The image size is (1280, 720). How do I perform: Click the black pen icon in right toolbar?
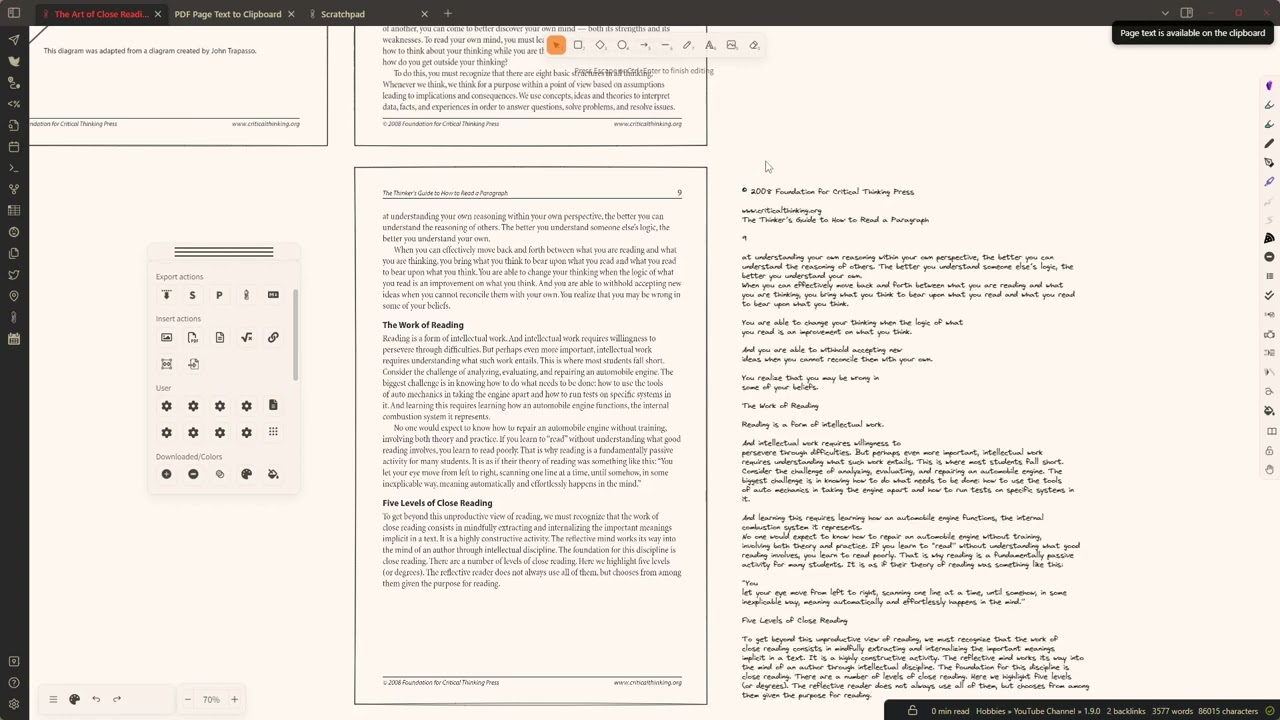tap(1269, 143)
